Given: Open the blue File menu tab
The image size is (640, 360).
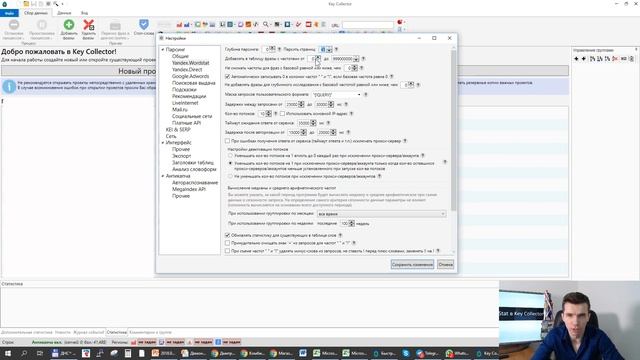Looking at the screenshot, I should 9,13.
